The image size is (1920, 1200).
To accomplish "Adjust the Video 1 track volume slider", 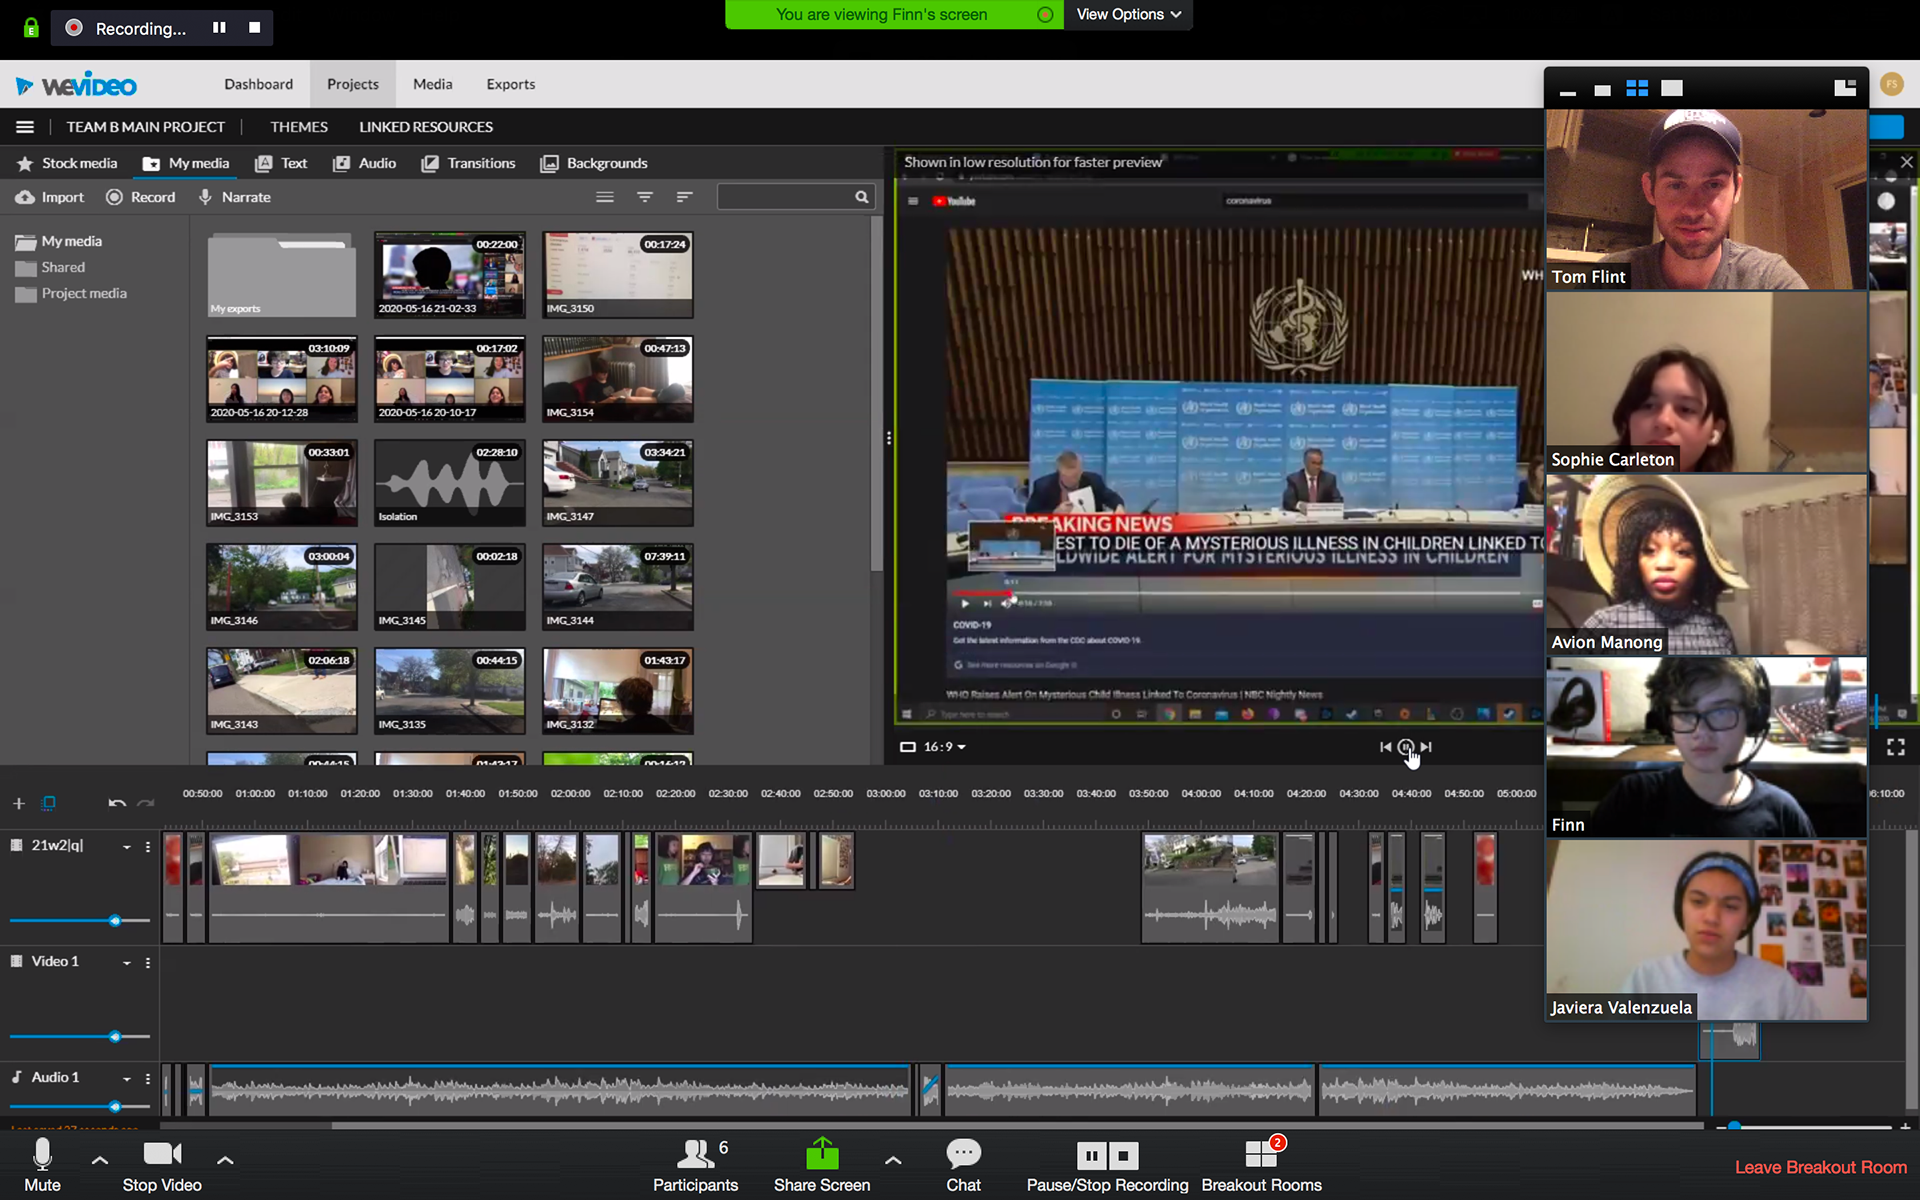I will coord(115,1037).
